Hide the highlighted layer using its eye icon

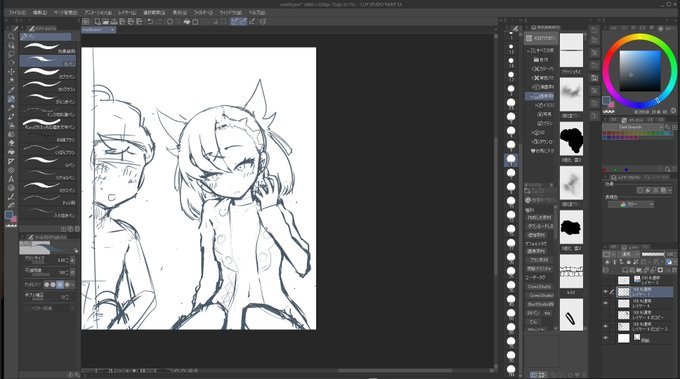pyautogui.click(x=606, y=292)
